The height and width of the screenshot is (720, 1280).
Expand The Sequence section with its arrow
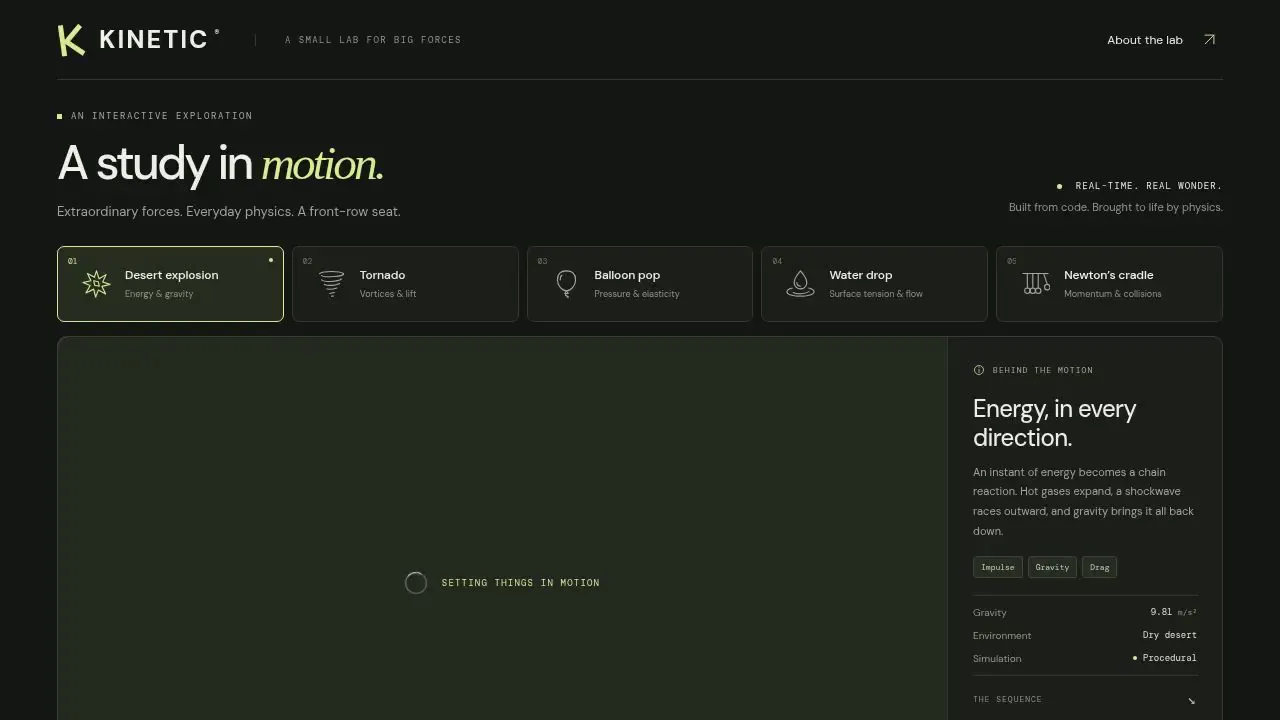click(x=1191, y=700)
